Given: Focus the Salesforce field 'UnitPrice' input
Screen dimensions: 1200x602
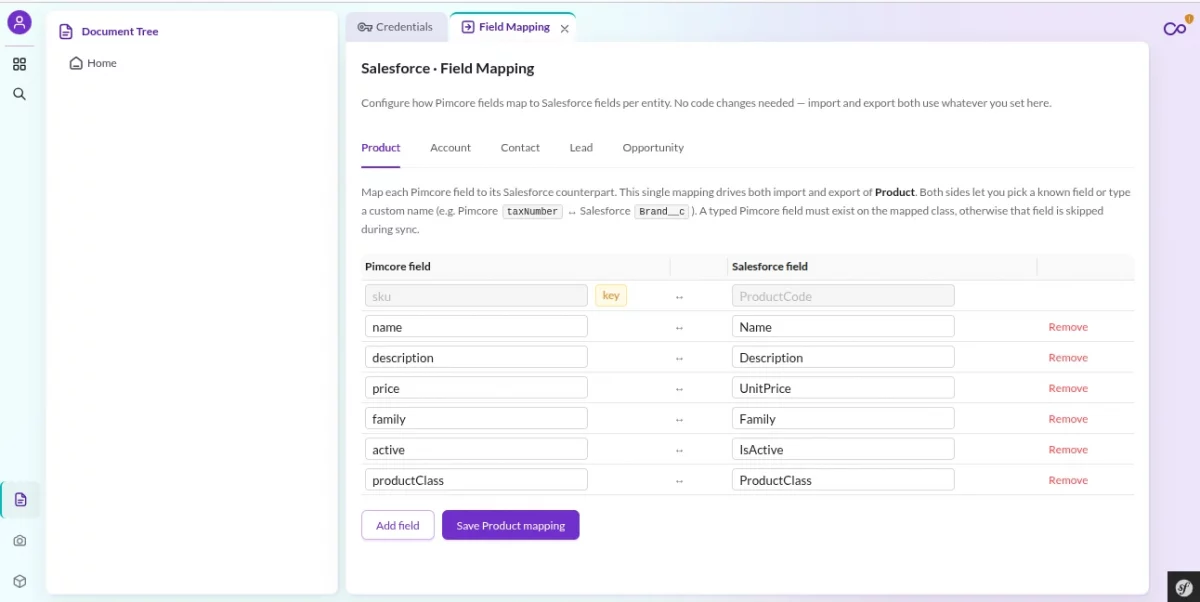Looking at the screenshot, I should [843, 388].
